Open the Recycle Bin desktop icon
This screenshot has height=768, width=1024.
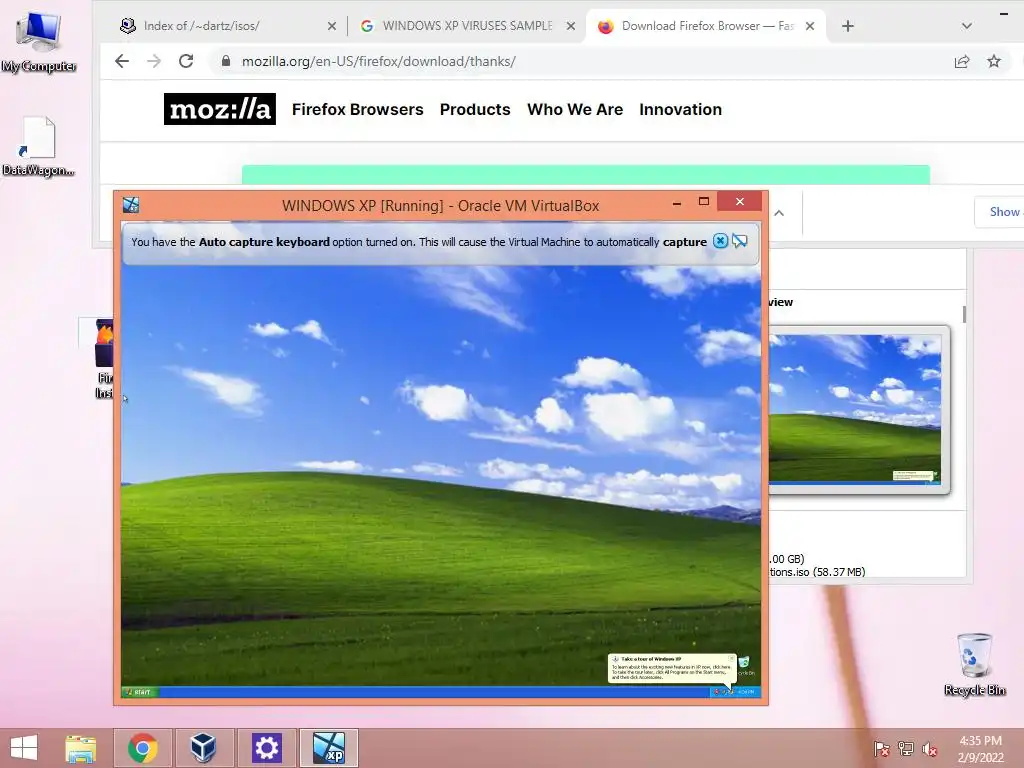pyautogui.click(x=974, y=664)
